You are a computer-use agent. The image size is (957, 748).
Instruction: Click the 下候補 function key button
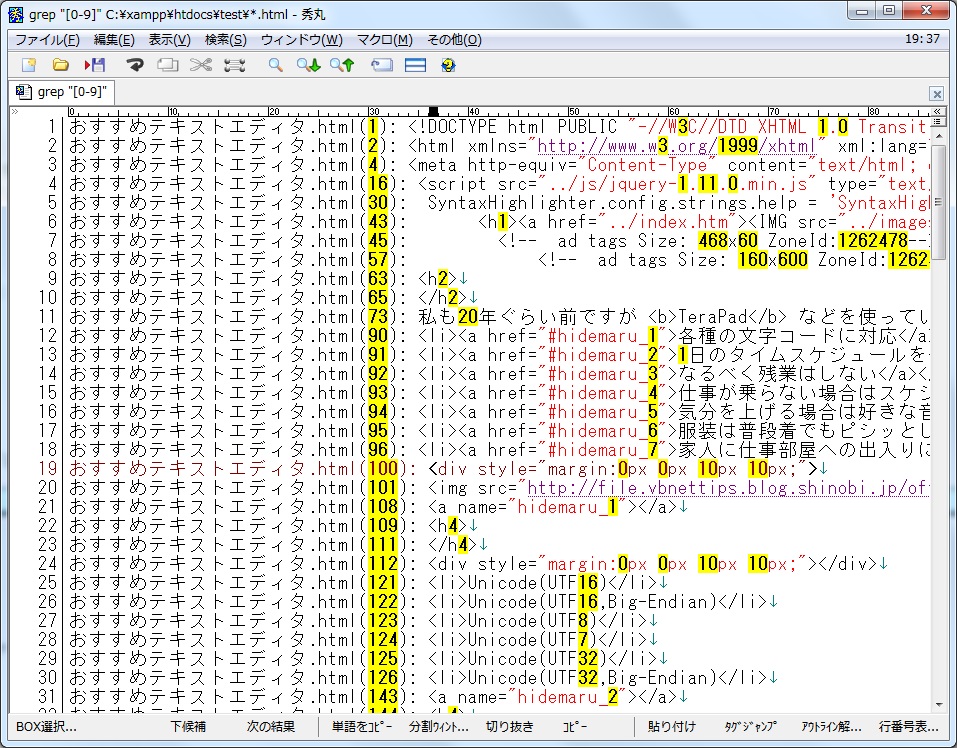click(188, 727)
